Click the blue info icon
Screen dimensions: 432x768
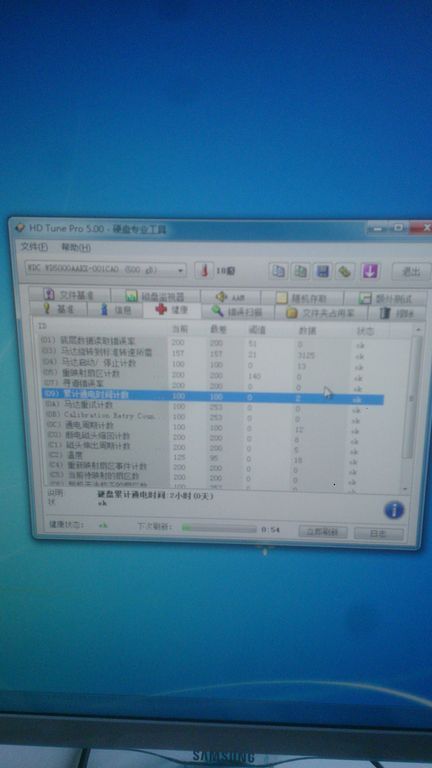pos(394,510)
